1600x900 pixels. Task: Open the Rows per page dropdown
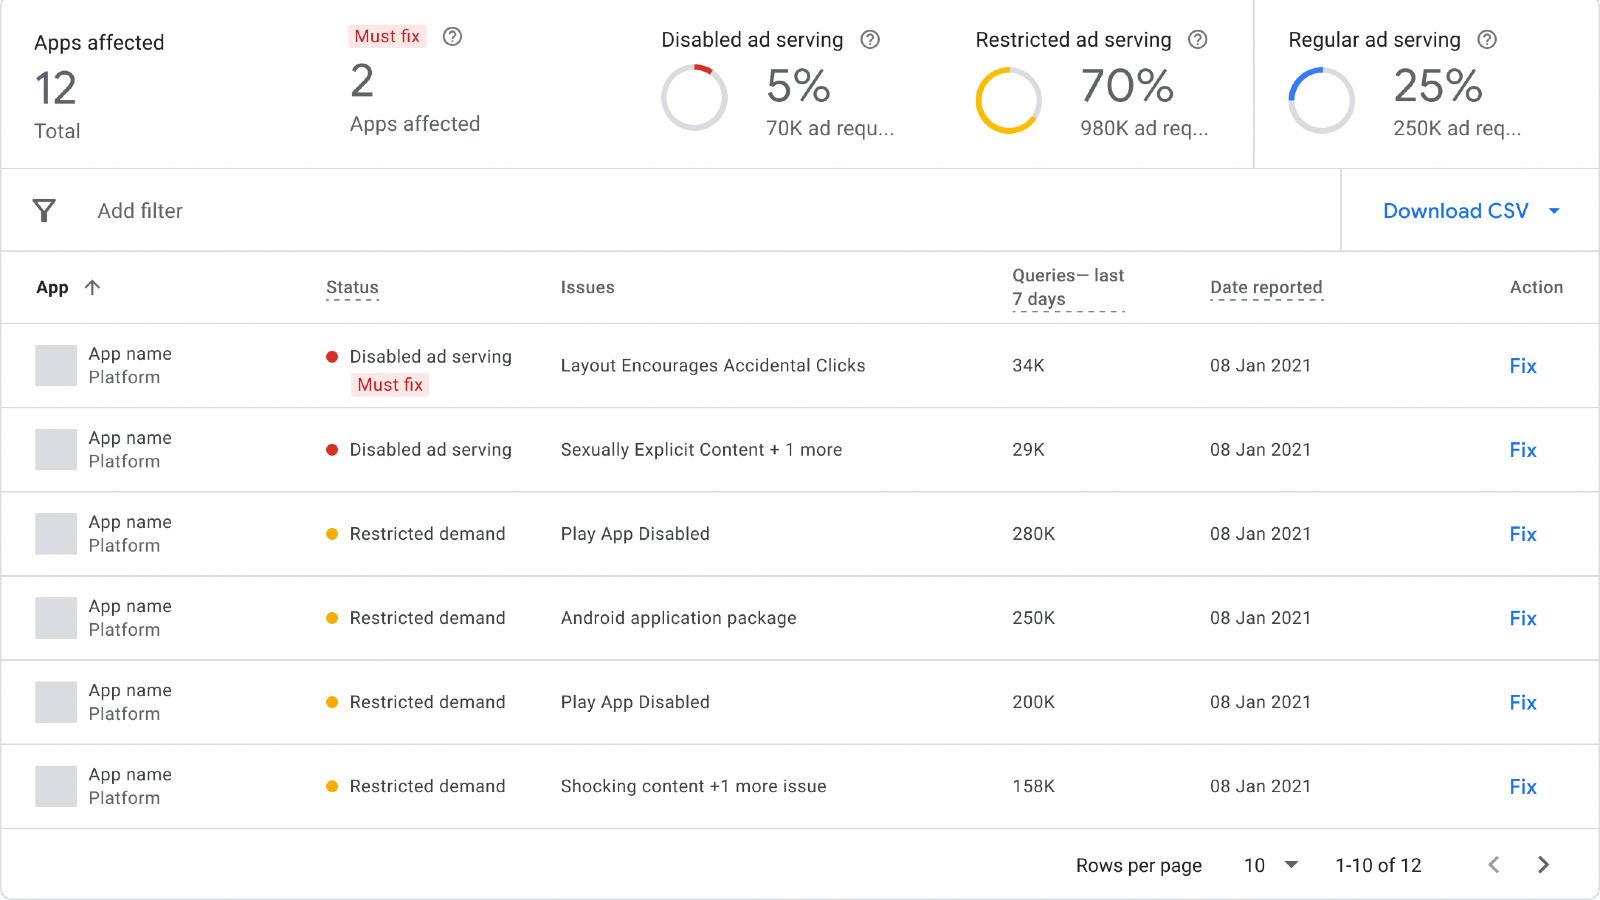click(x=1270, y=865)
